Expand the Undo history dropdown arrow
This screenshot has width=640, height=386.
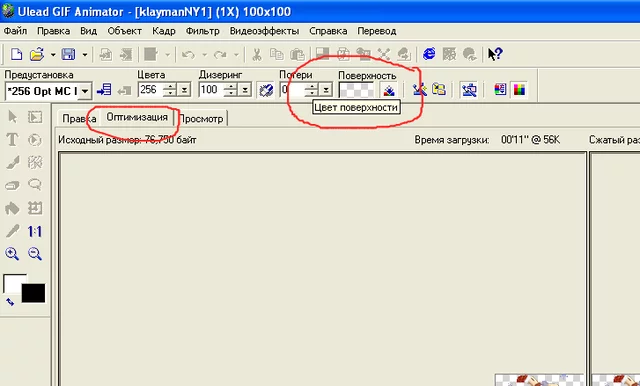(x=204, y=54)
